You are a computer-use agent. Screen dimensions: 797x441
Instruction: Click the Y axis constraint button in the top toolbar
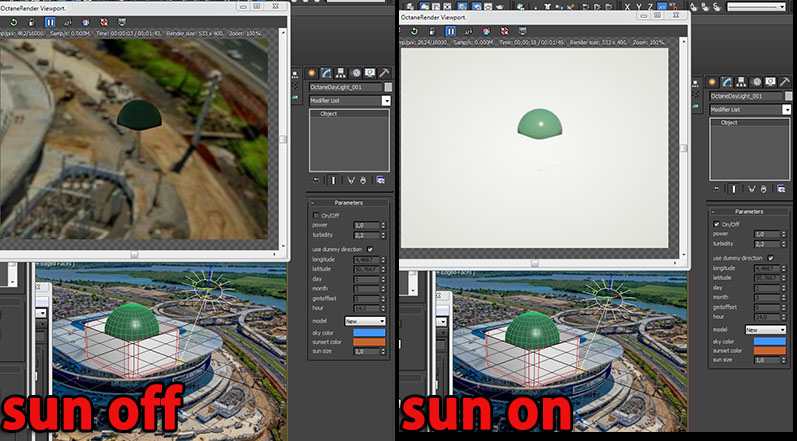(638, 7)
